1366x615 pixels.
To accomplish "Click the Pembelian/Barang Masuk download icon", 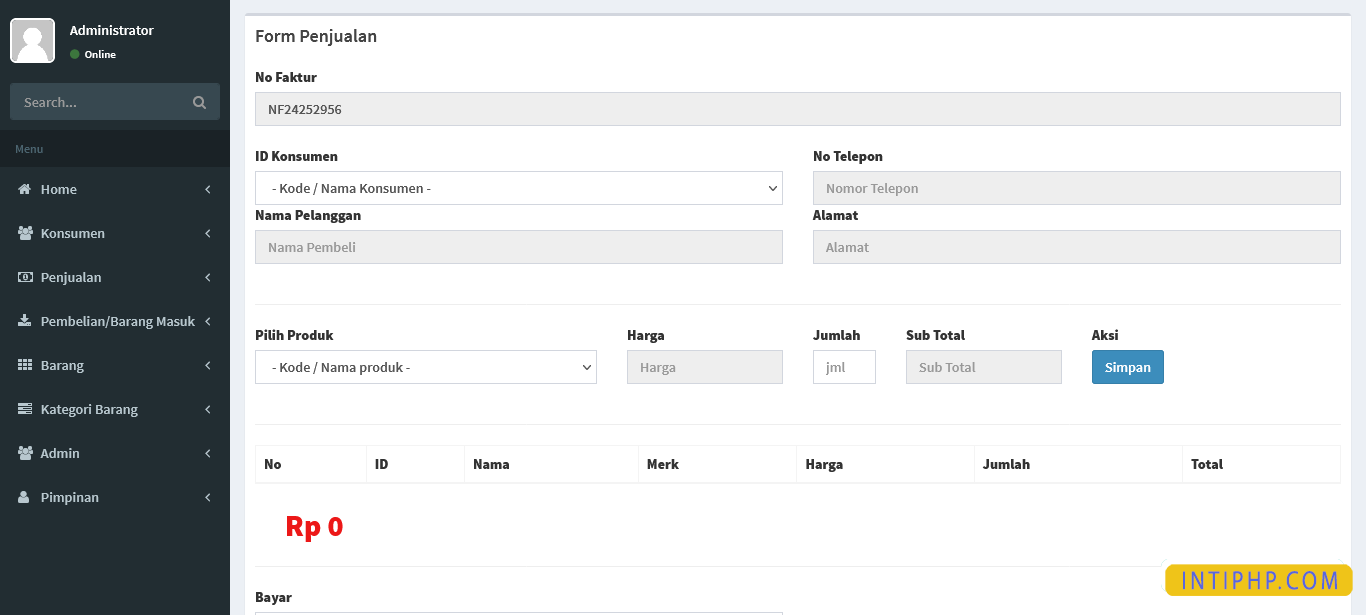I will 25,321.
